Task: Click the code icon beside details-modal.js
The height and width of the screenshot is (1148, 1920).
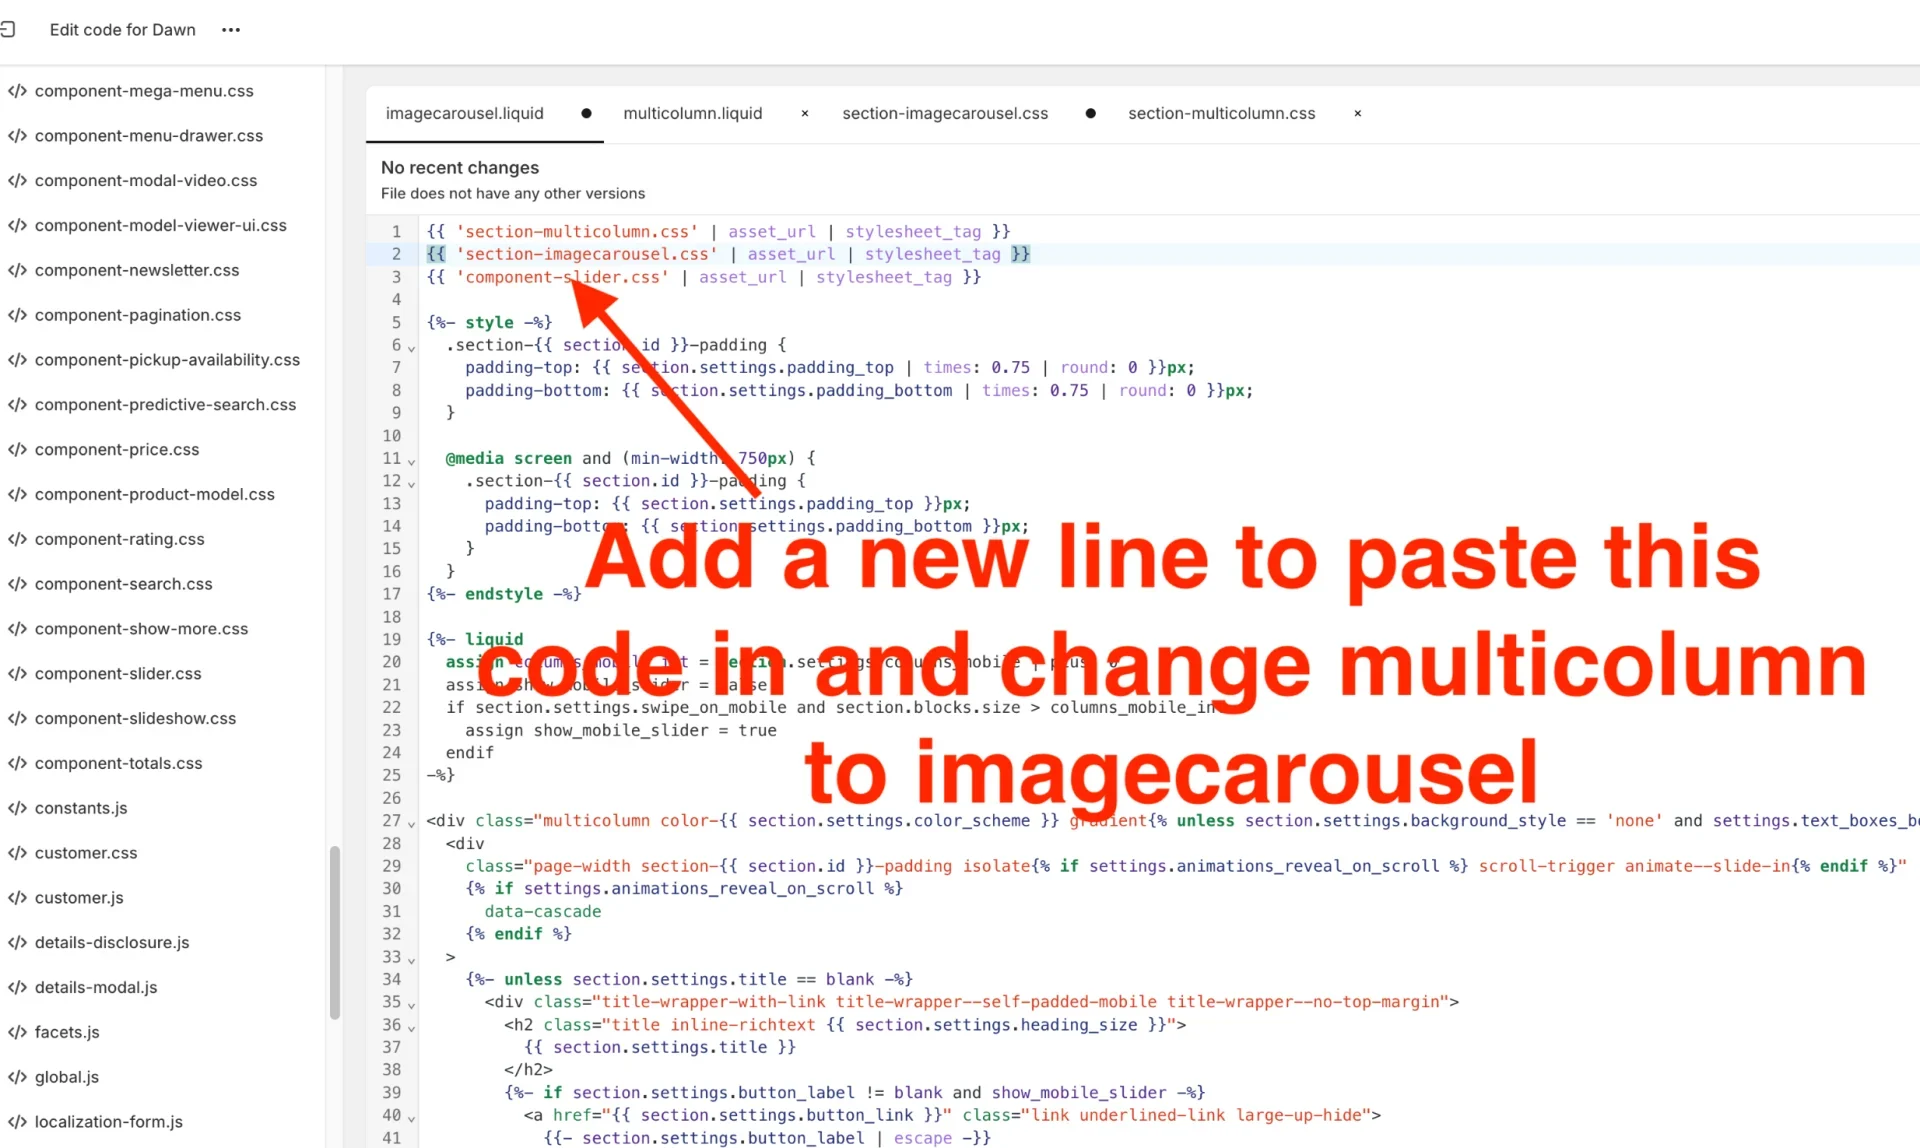Action: (x=16, y=987)
